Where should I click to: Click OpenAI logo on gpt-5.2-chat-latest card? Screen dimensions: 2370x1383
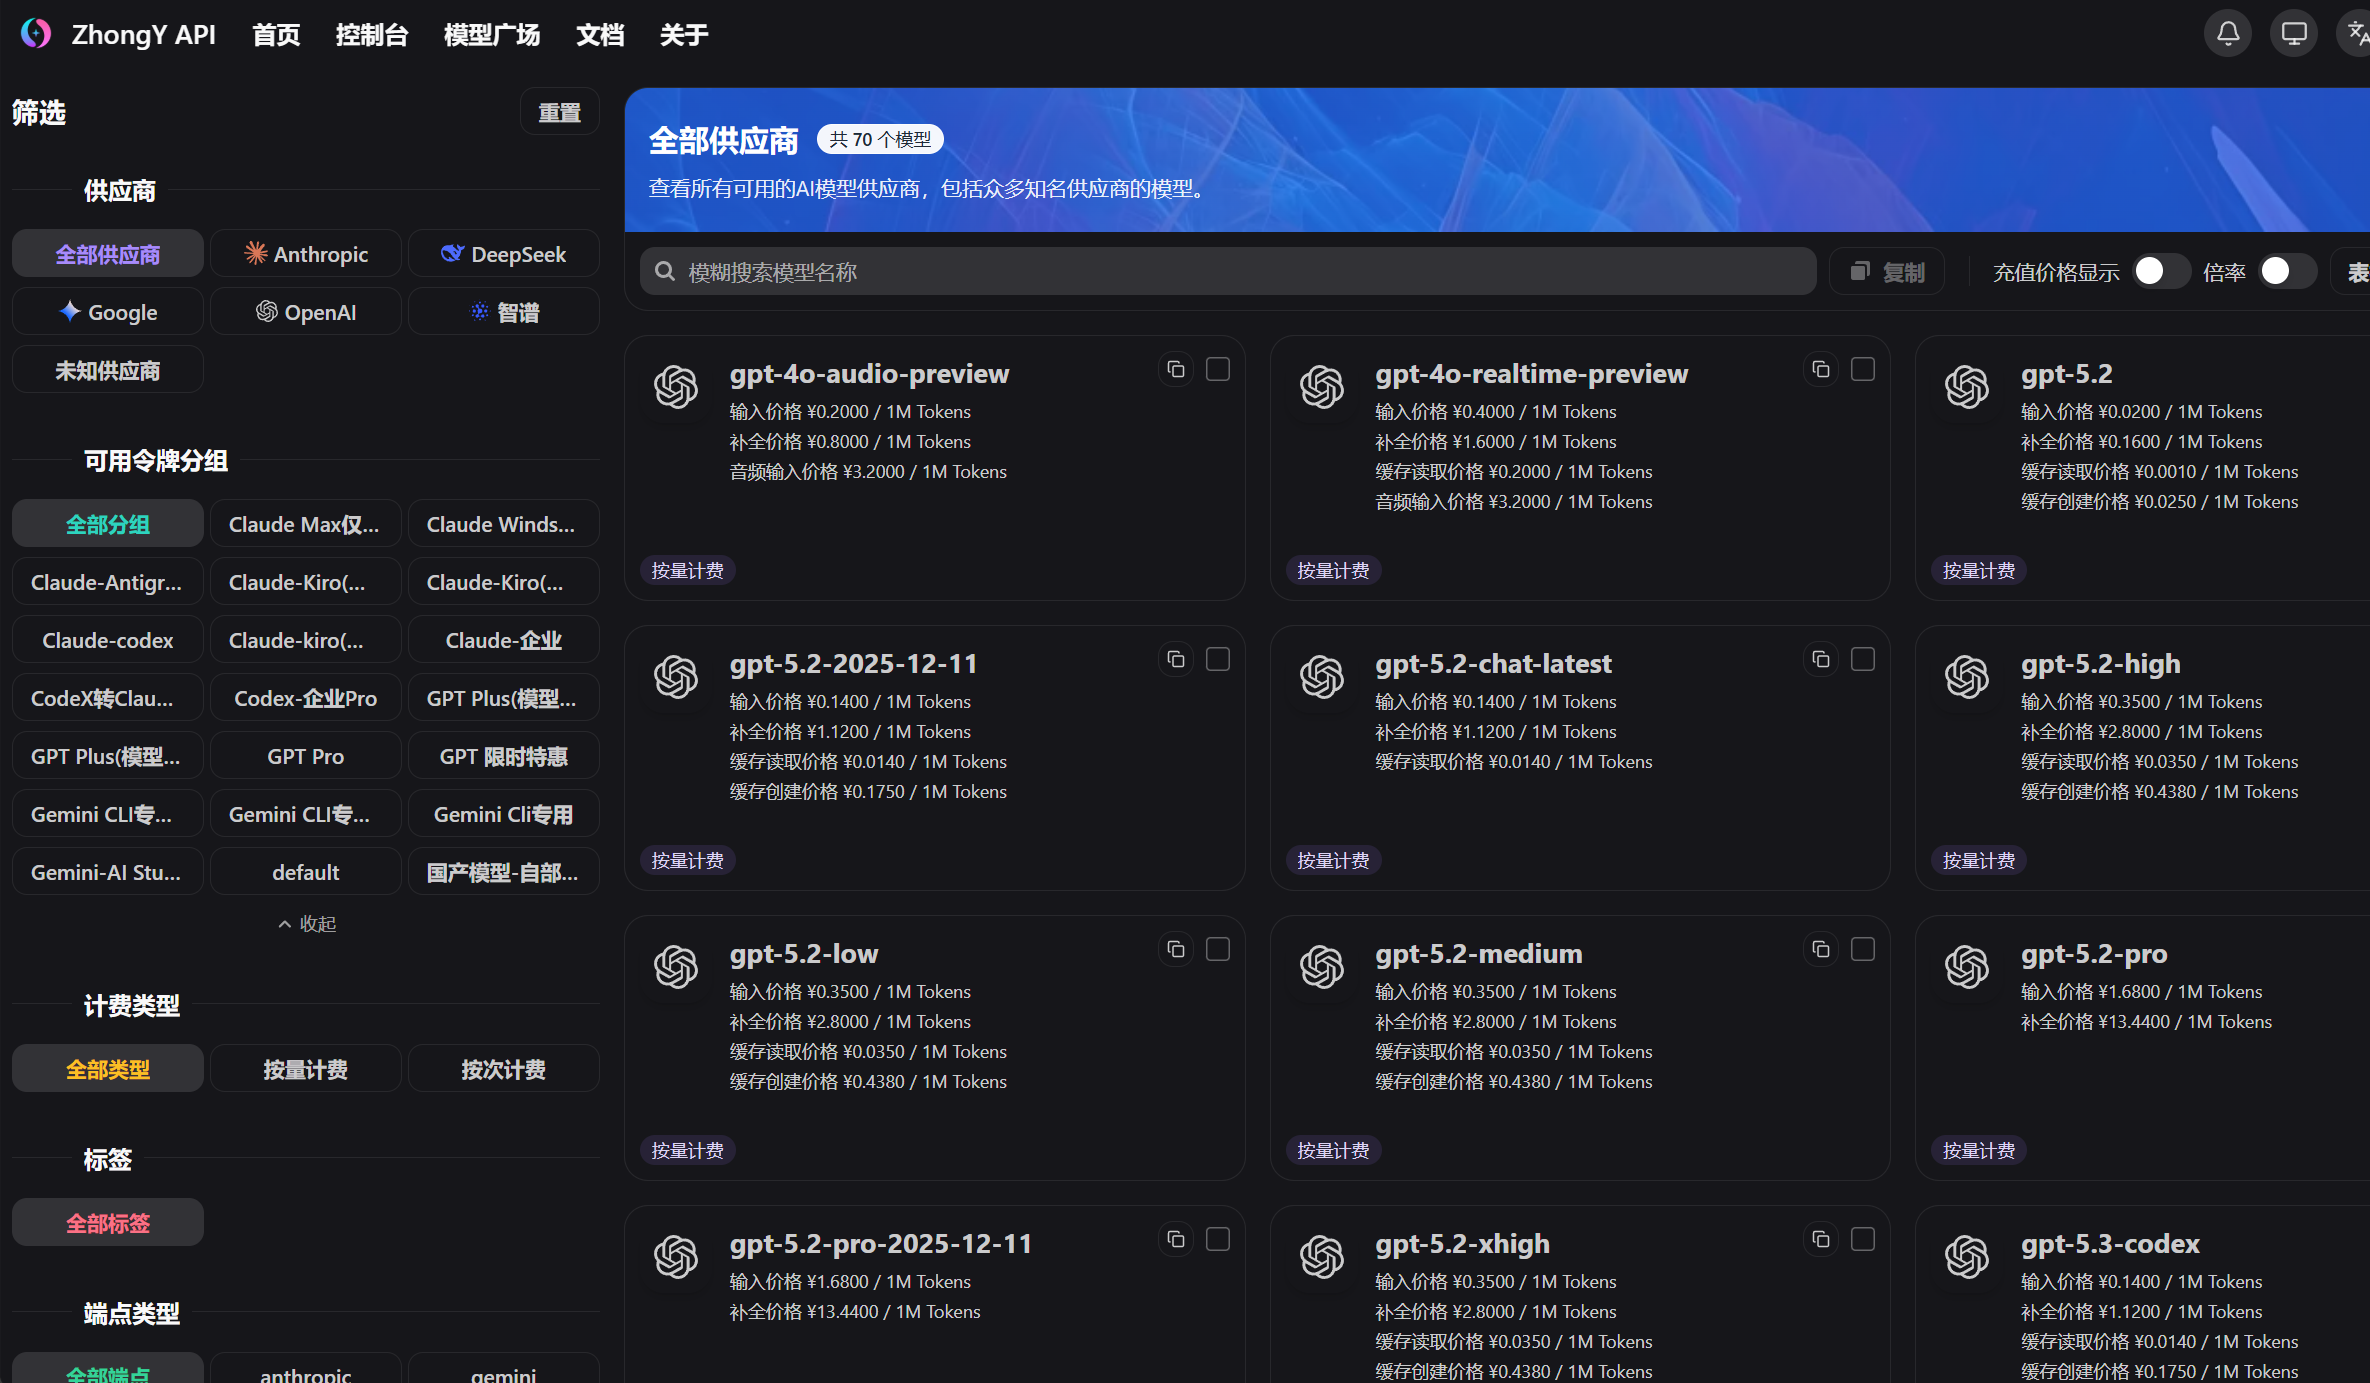click(1322, 677)
